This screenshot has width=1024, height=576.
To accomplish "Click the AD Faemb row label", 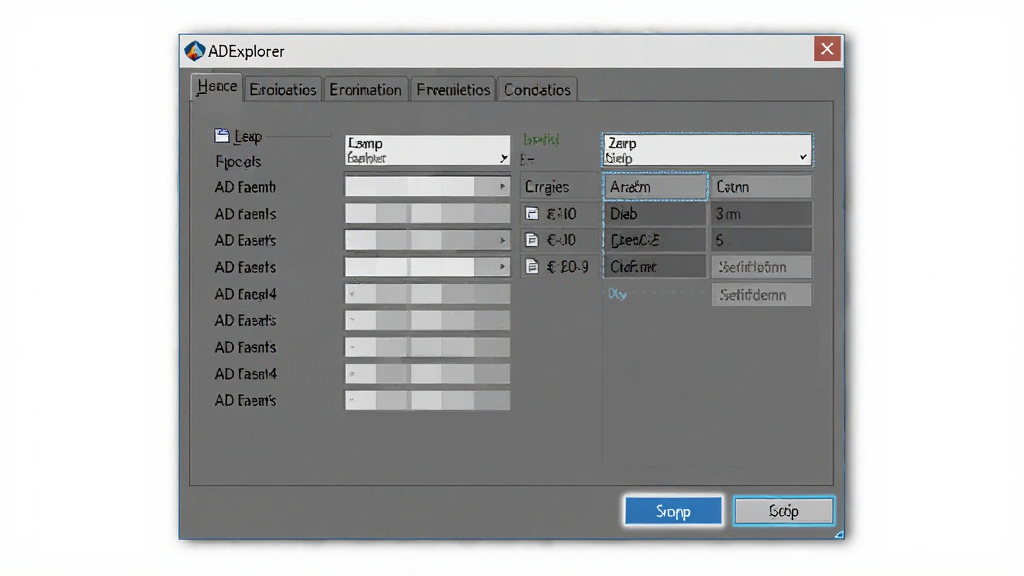I will [x=245, y=187].
